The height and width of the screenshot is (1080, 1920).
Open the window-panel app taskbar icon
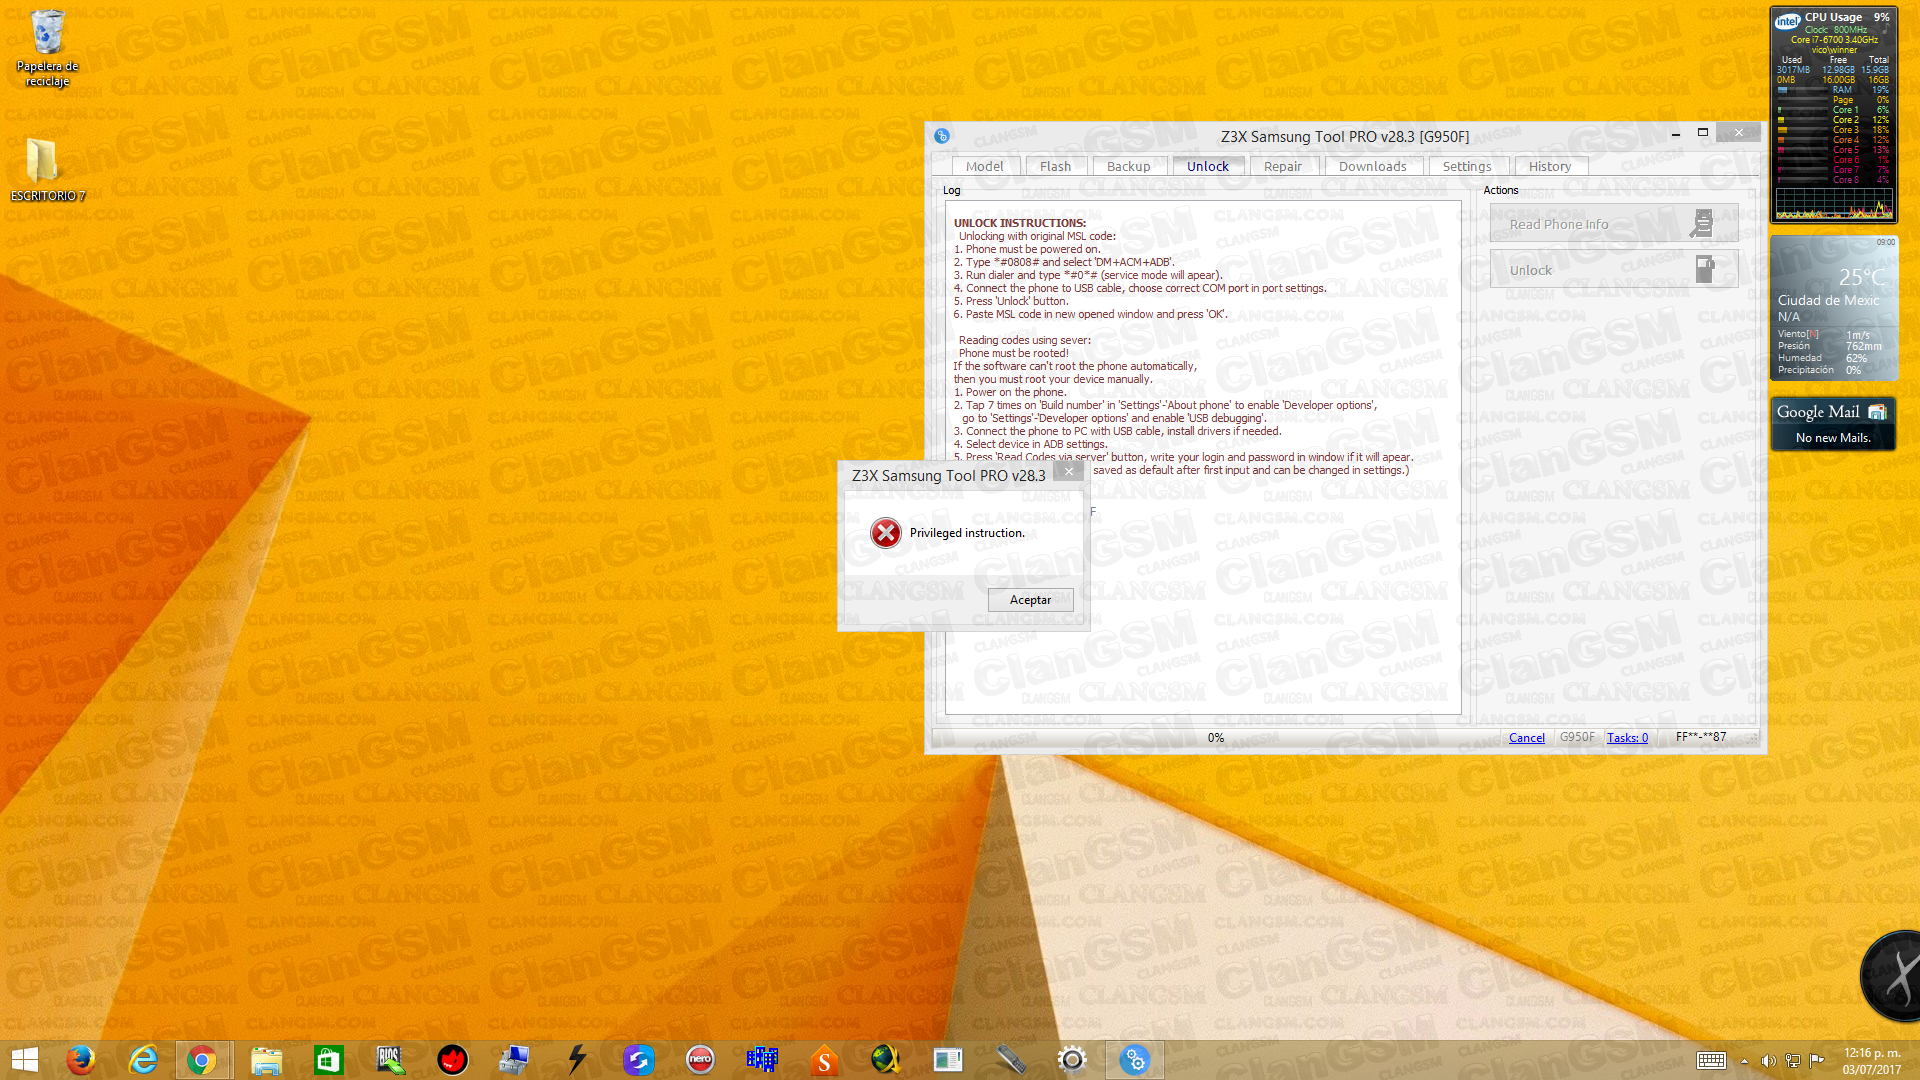coord(948,1060)
